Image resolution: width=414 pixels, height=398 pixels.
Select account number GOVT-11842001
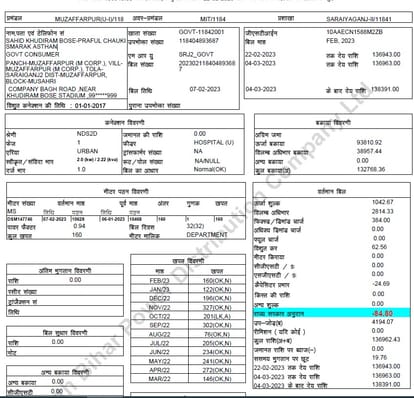(201, 32)
